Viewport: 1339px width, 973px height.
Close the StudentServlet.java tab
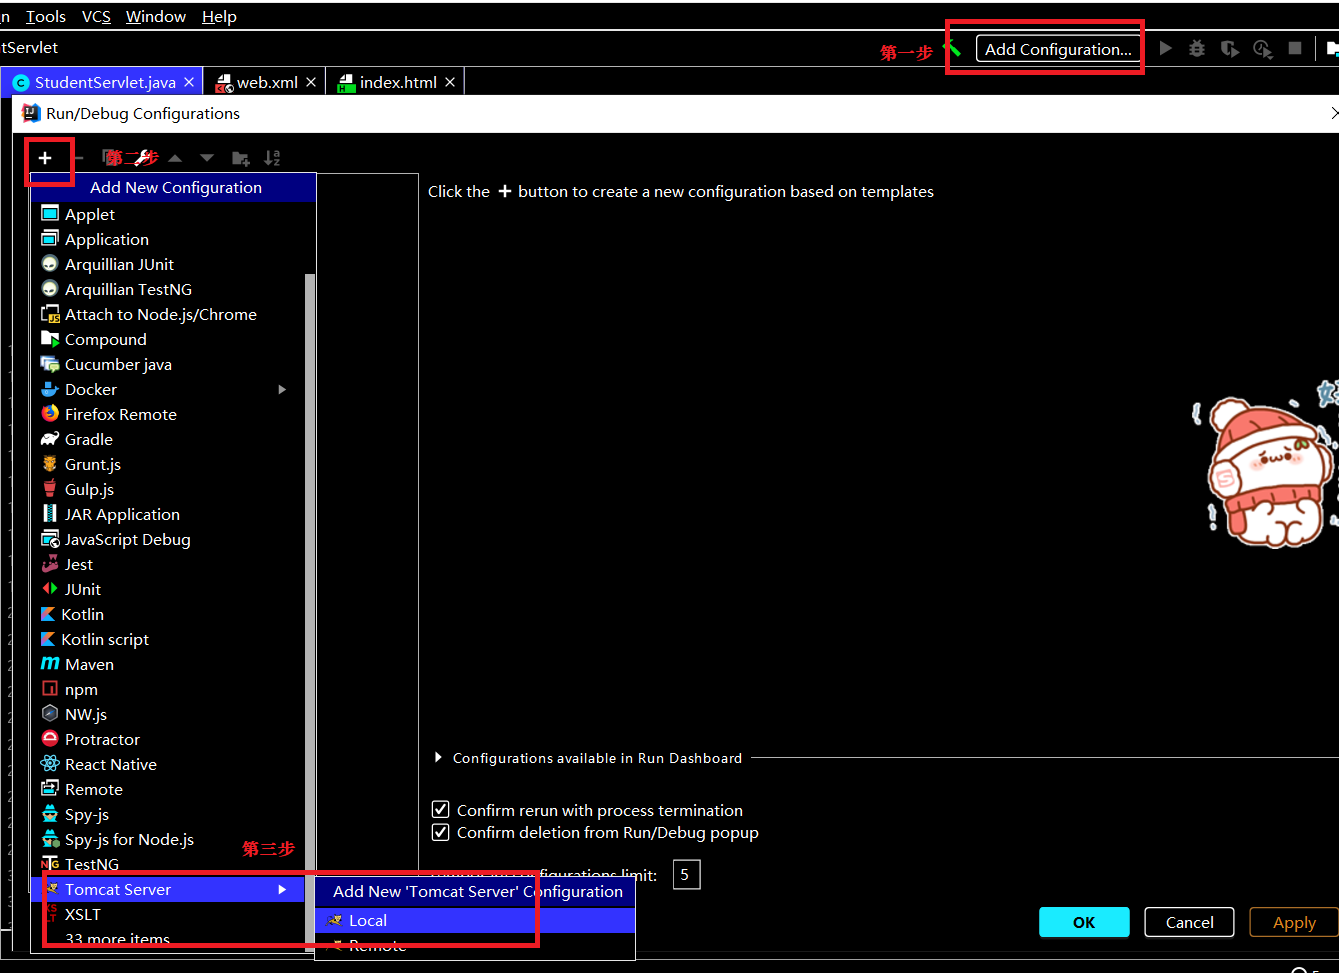pyautogui.click(x=190, y=82)
